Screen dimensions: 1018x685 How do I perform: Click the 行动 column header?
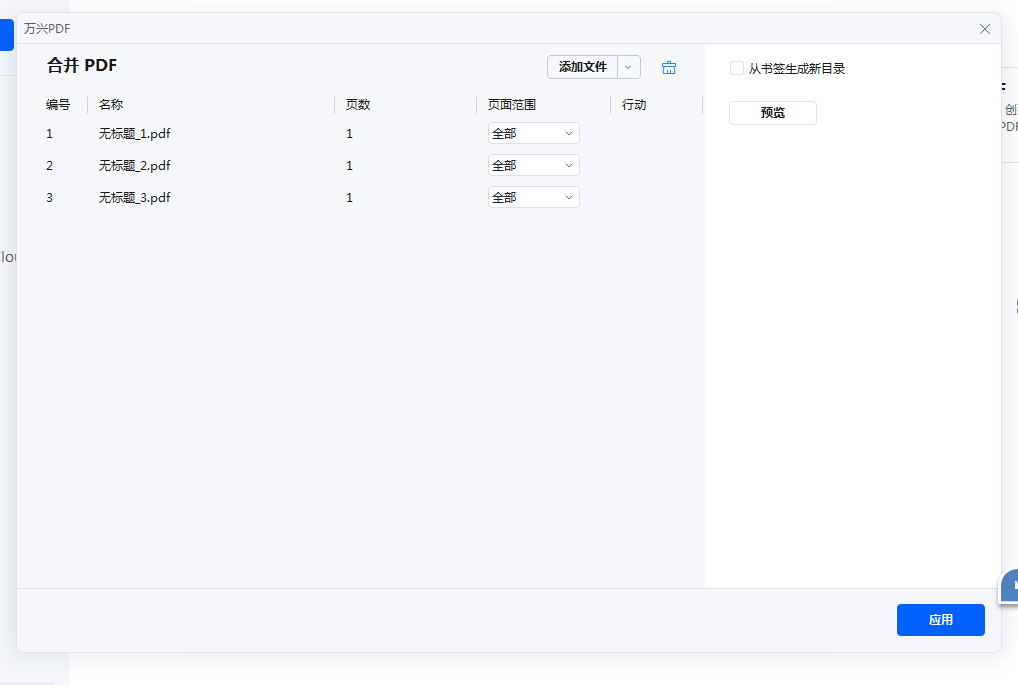pos(634,104)
